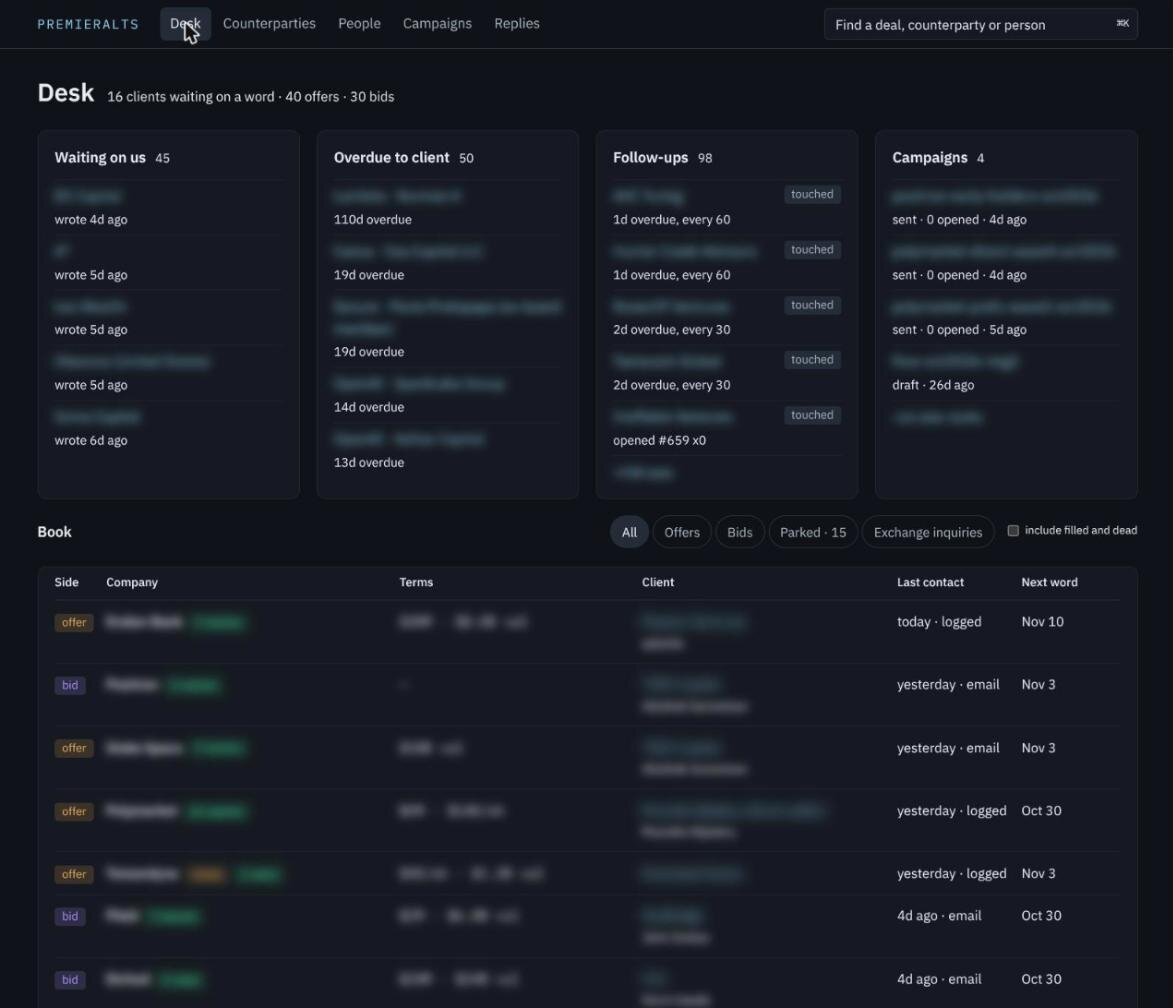The image size is (1173, 1008).
Task: Open the 110d overdue client item
Action: [x=447, y=207]
